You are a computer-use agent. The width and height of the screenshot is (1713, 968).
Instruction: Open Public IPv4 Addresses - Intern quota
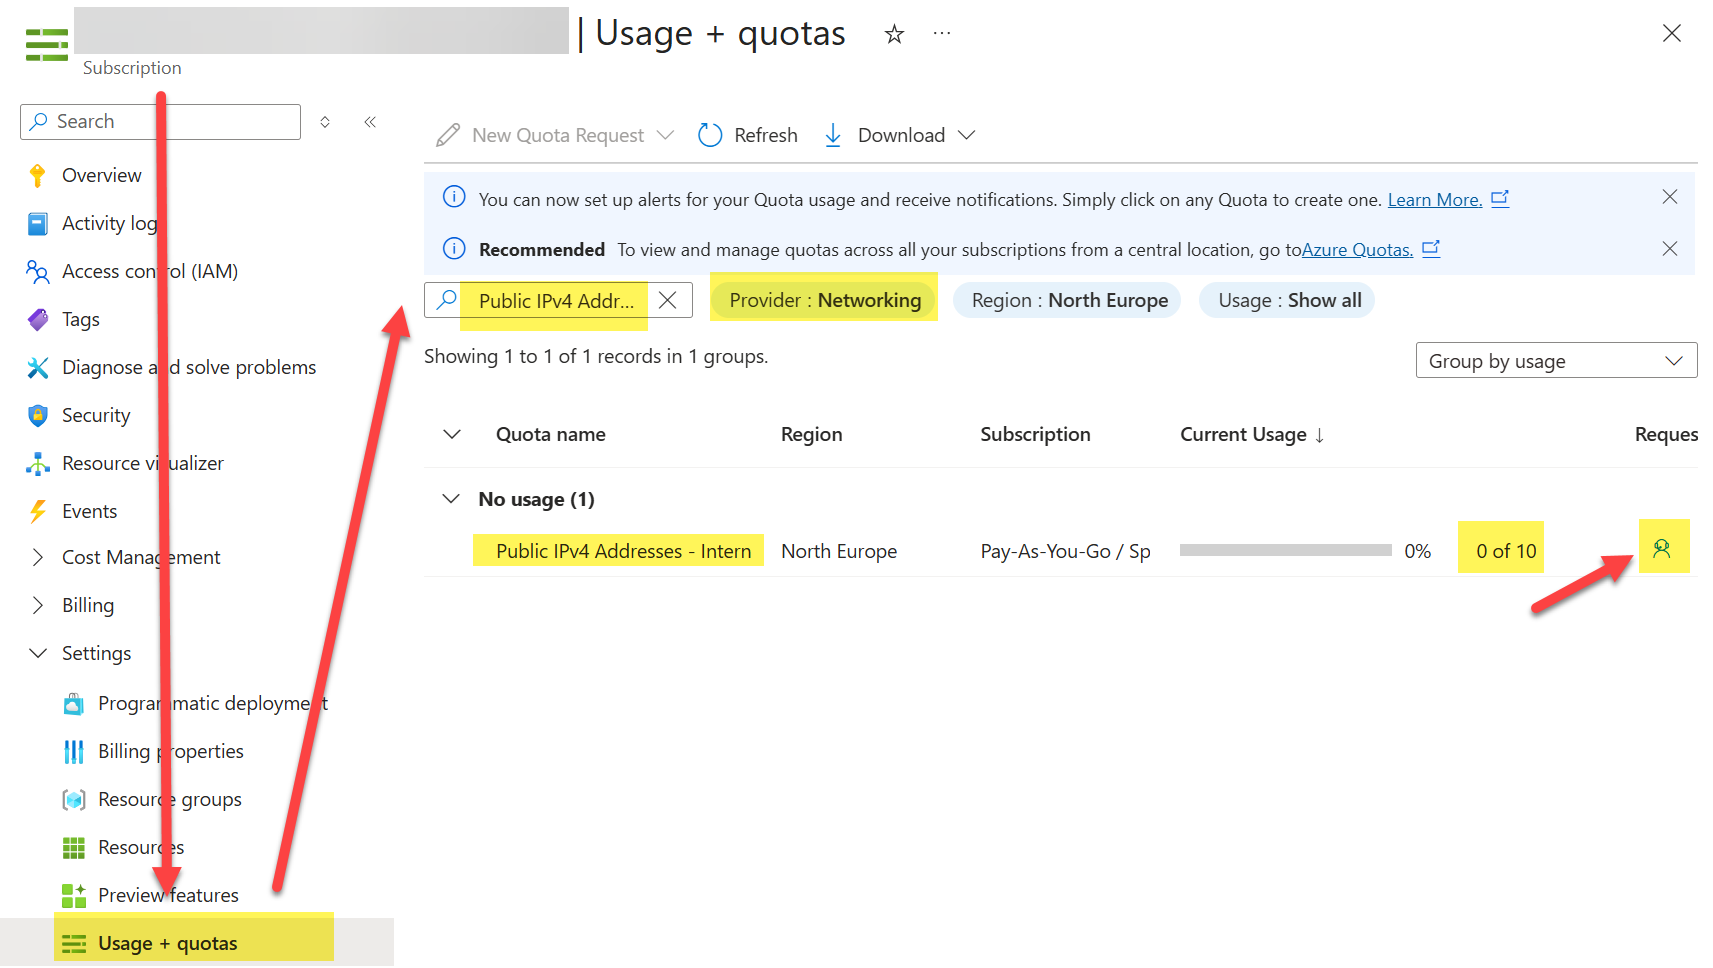click(x=623, y=552)
